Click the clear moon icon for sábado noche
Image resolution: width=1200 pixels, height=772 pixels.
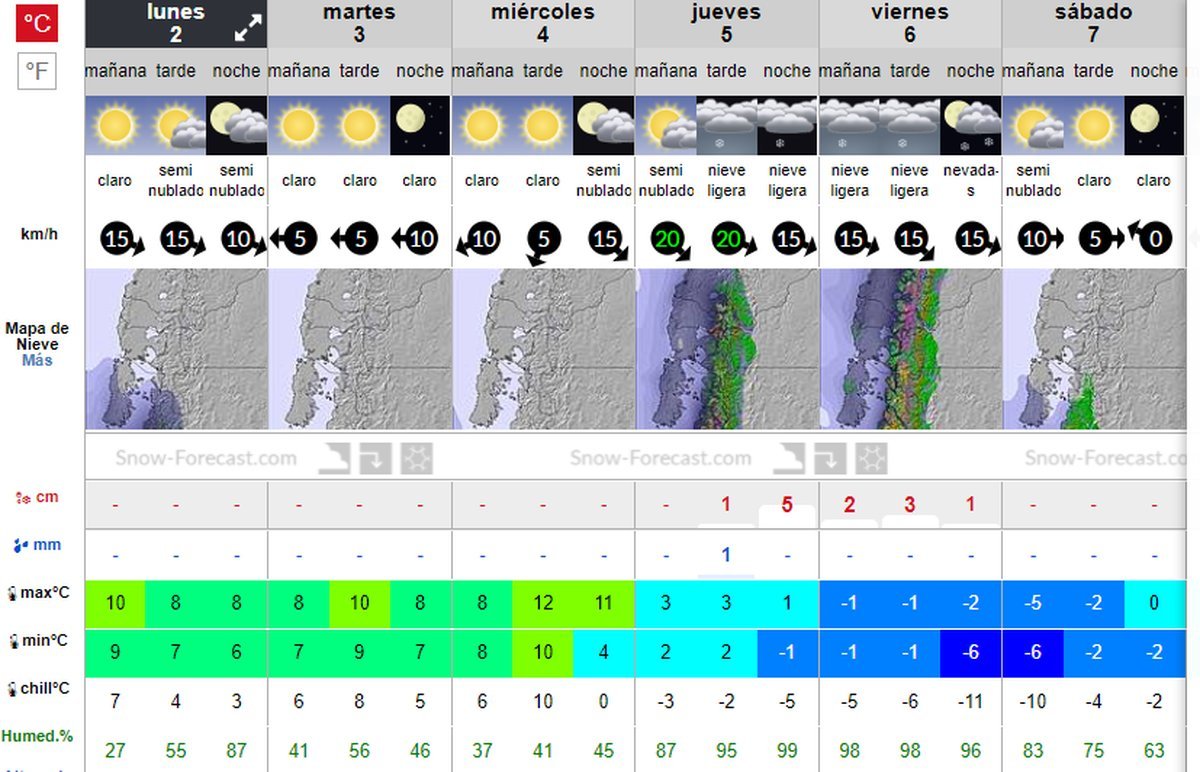(x=1154, y=126)
